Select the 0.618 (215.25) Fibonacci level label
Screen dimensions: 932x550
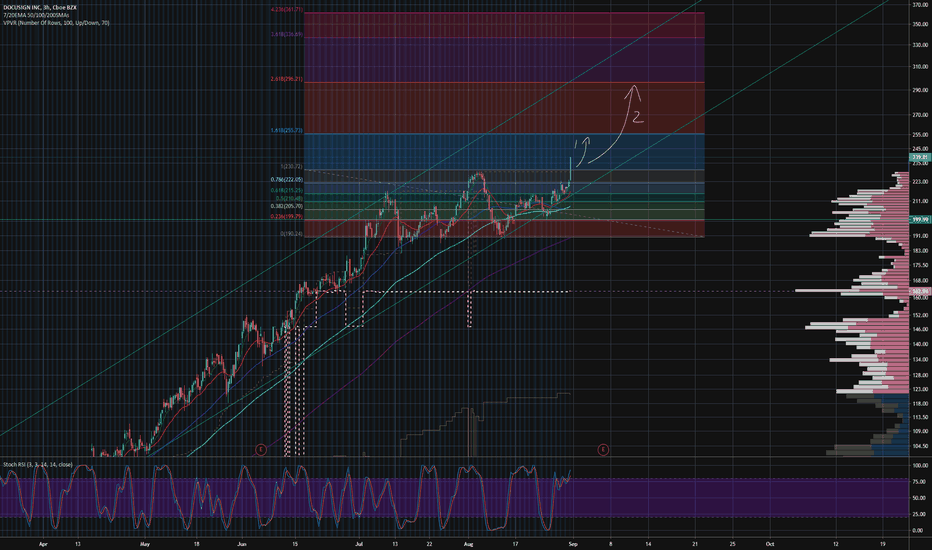click(286, 190)
